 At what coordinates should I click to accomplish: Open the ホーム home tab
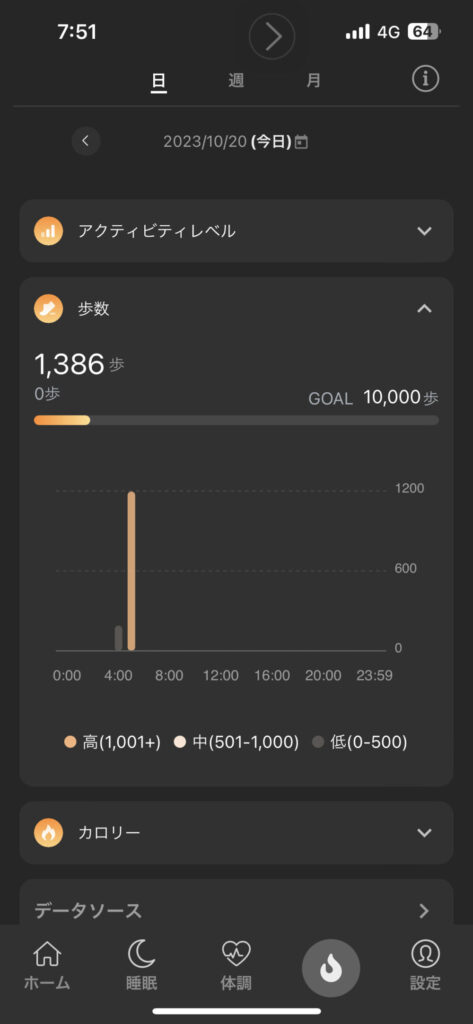47,966
